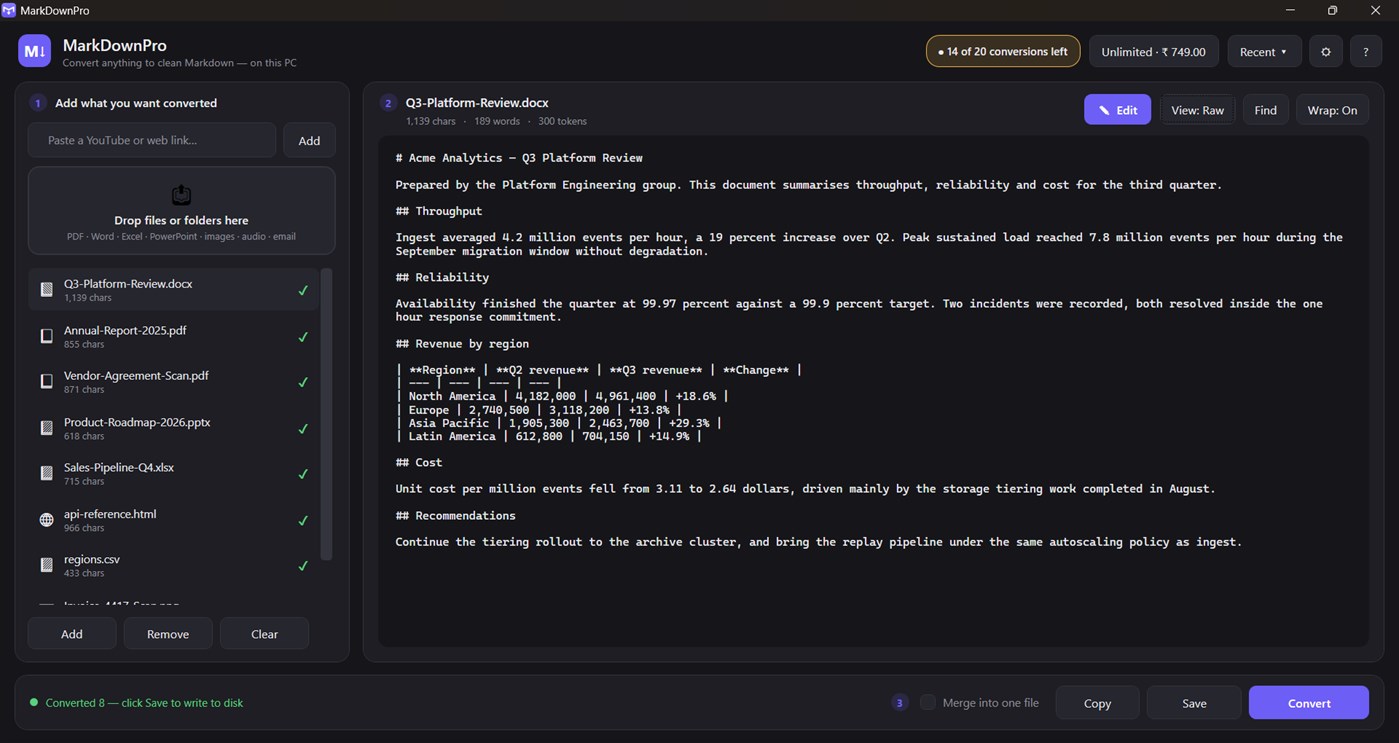The height and width of the screenshot is (743, 1399).
Task: Click green checkmark for Q3-Platform-Review.docx
Action: pos(303,291)
